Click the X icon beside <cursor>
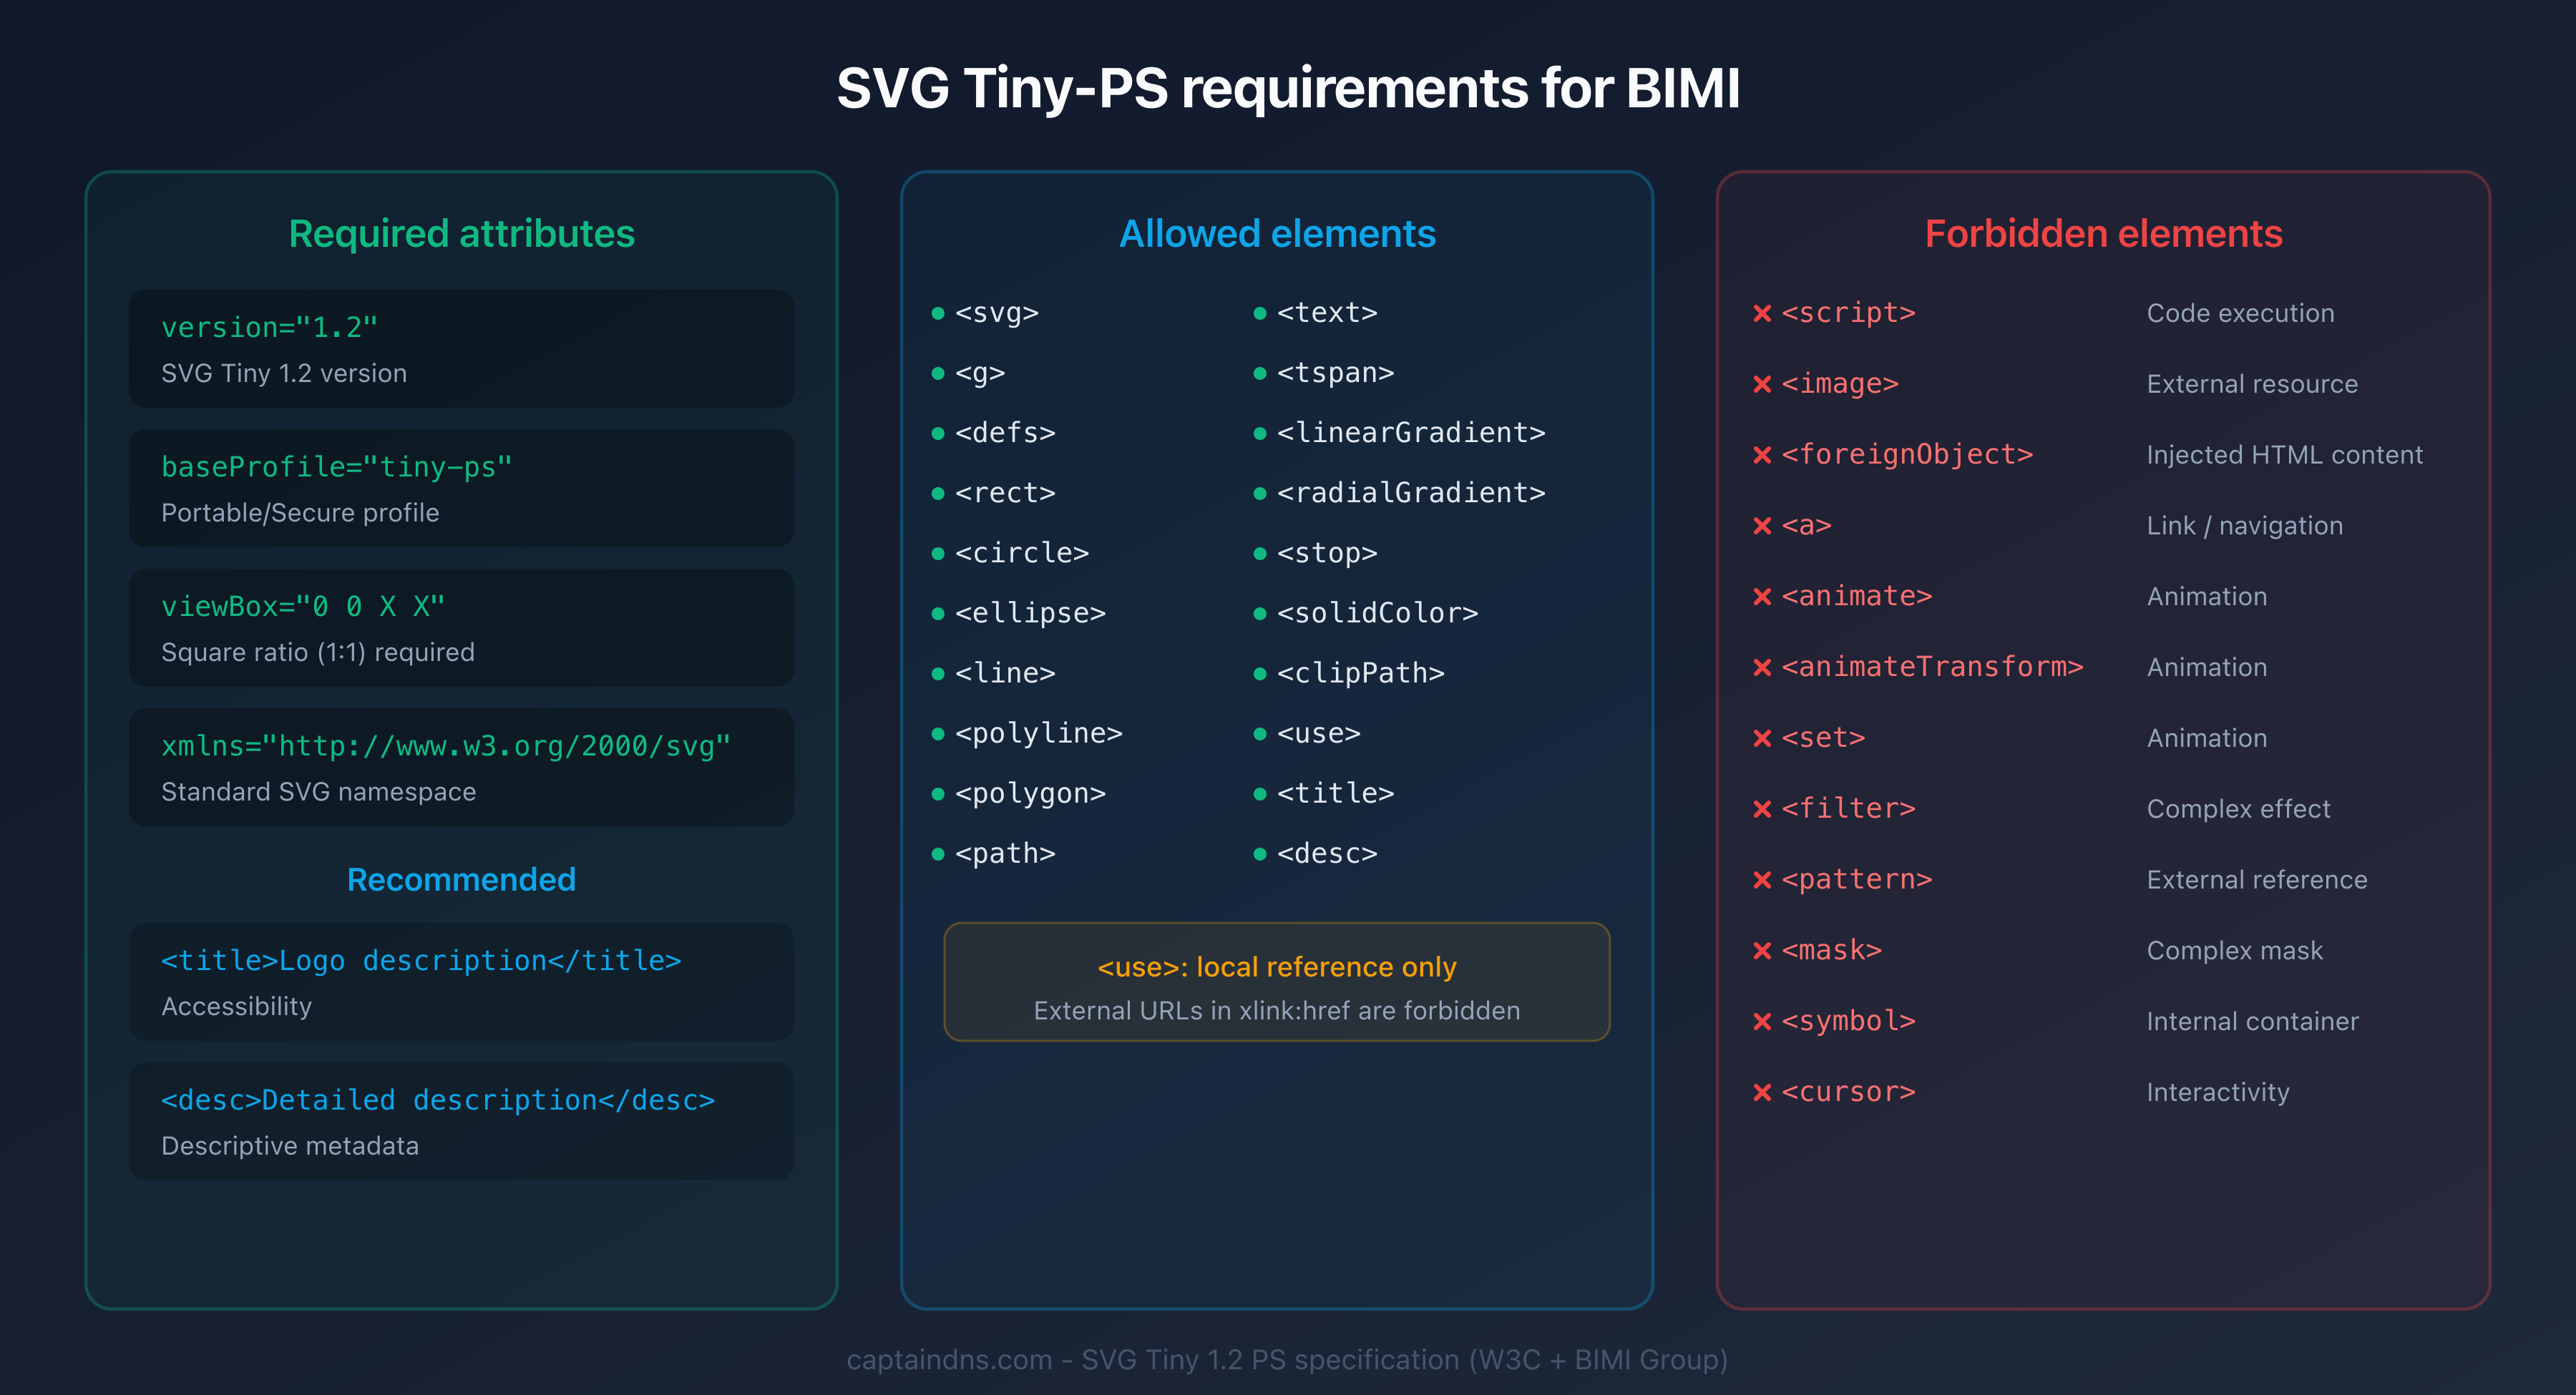 point(1763,1092)
